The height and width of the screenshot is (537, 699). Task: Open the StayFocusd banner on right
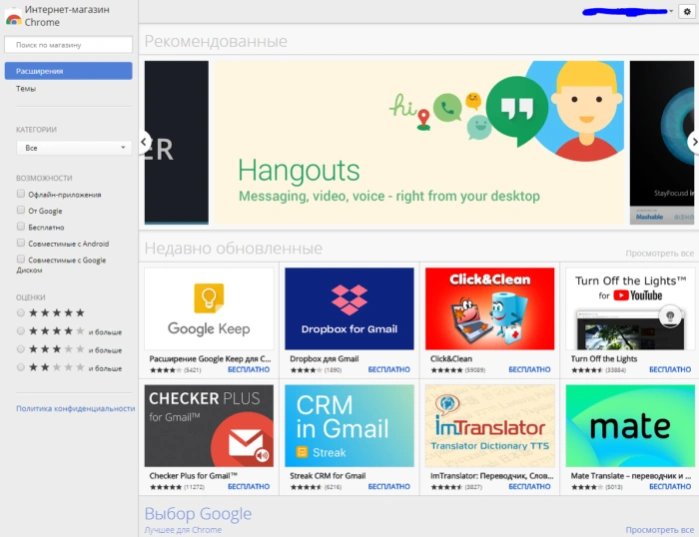pyautogui.click(x=662, y=142)
